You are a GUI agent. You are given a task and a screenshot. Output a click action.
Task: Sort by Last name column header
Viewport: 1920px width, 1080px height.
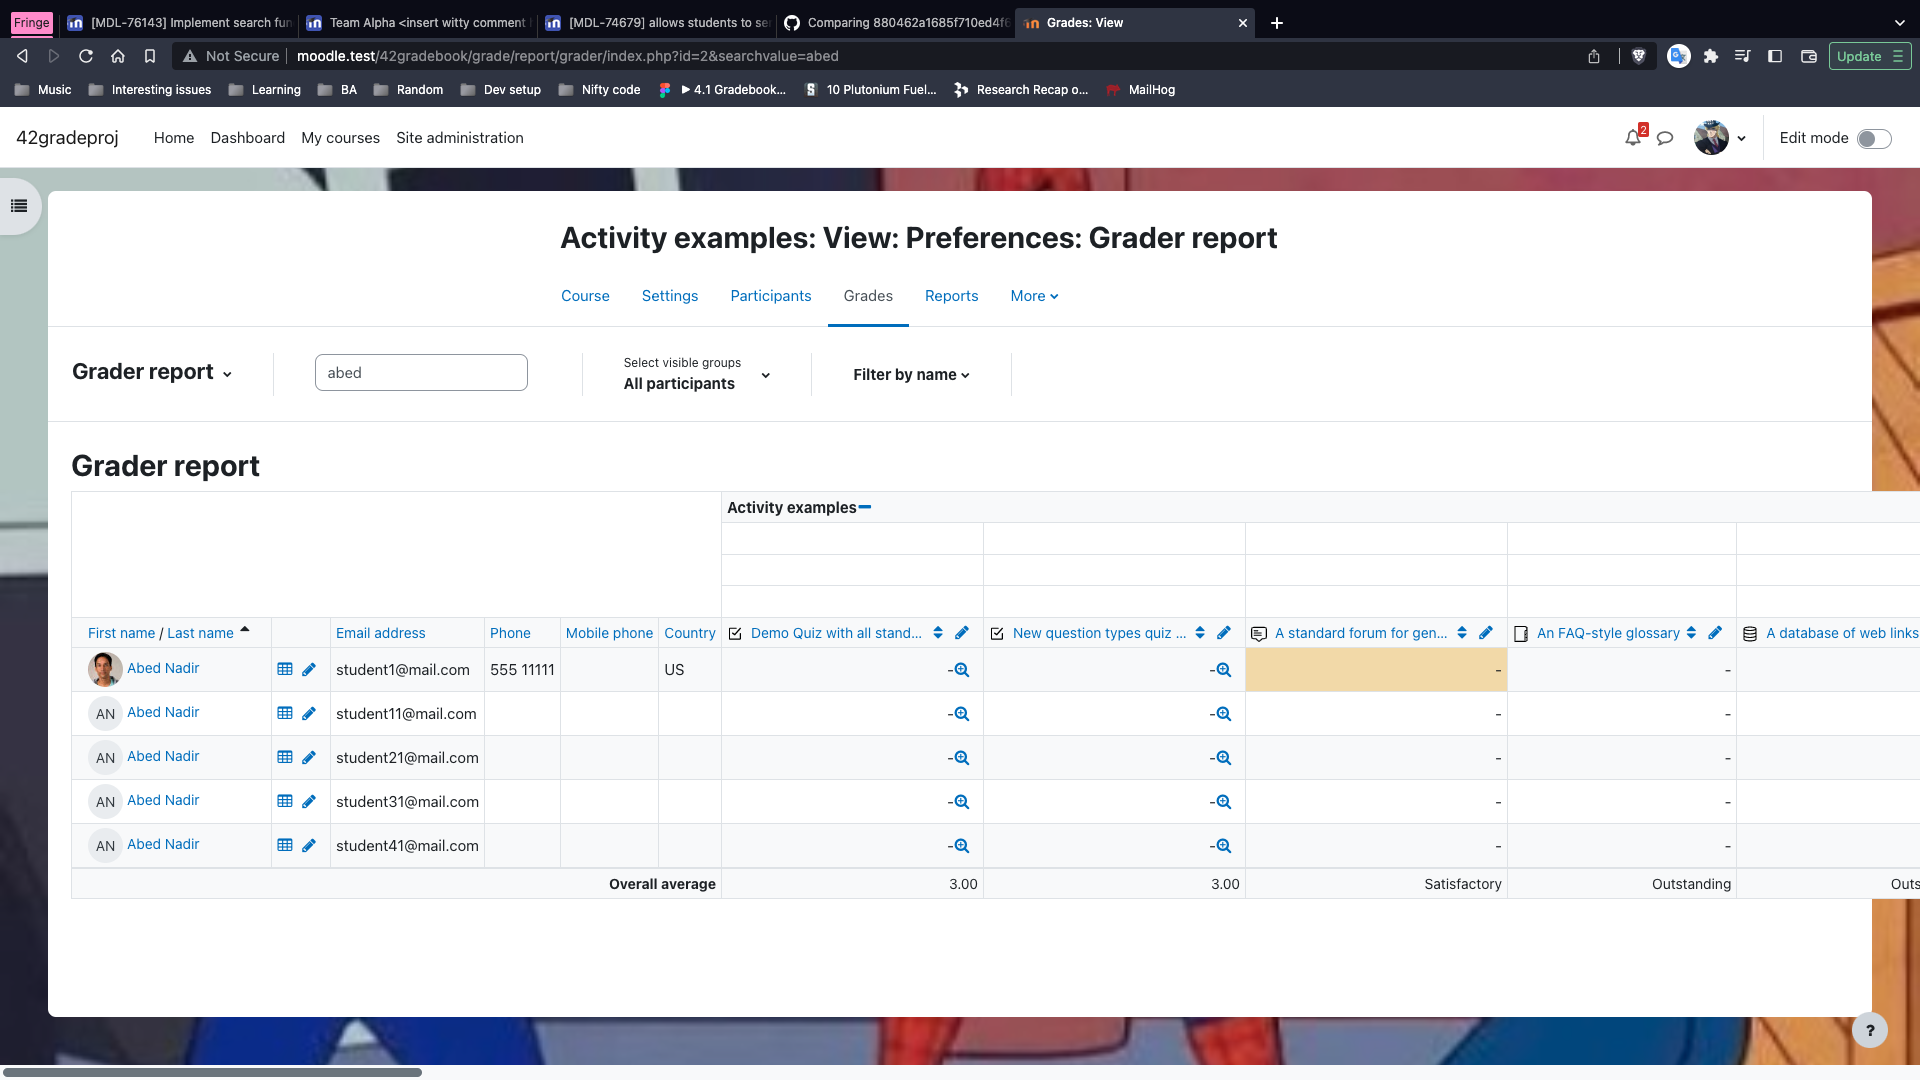click(x=200, y=633)
